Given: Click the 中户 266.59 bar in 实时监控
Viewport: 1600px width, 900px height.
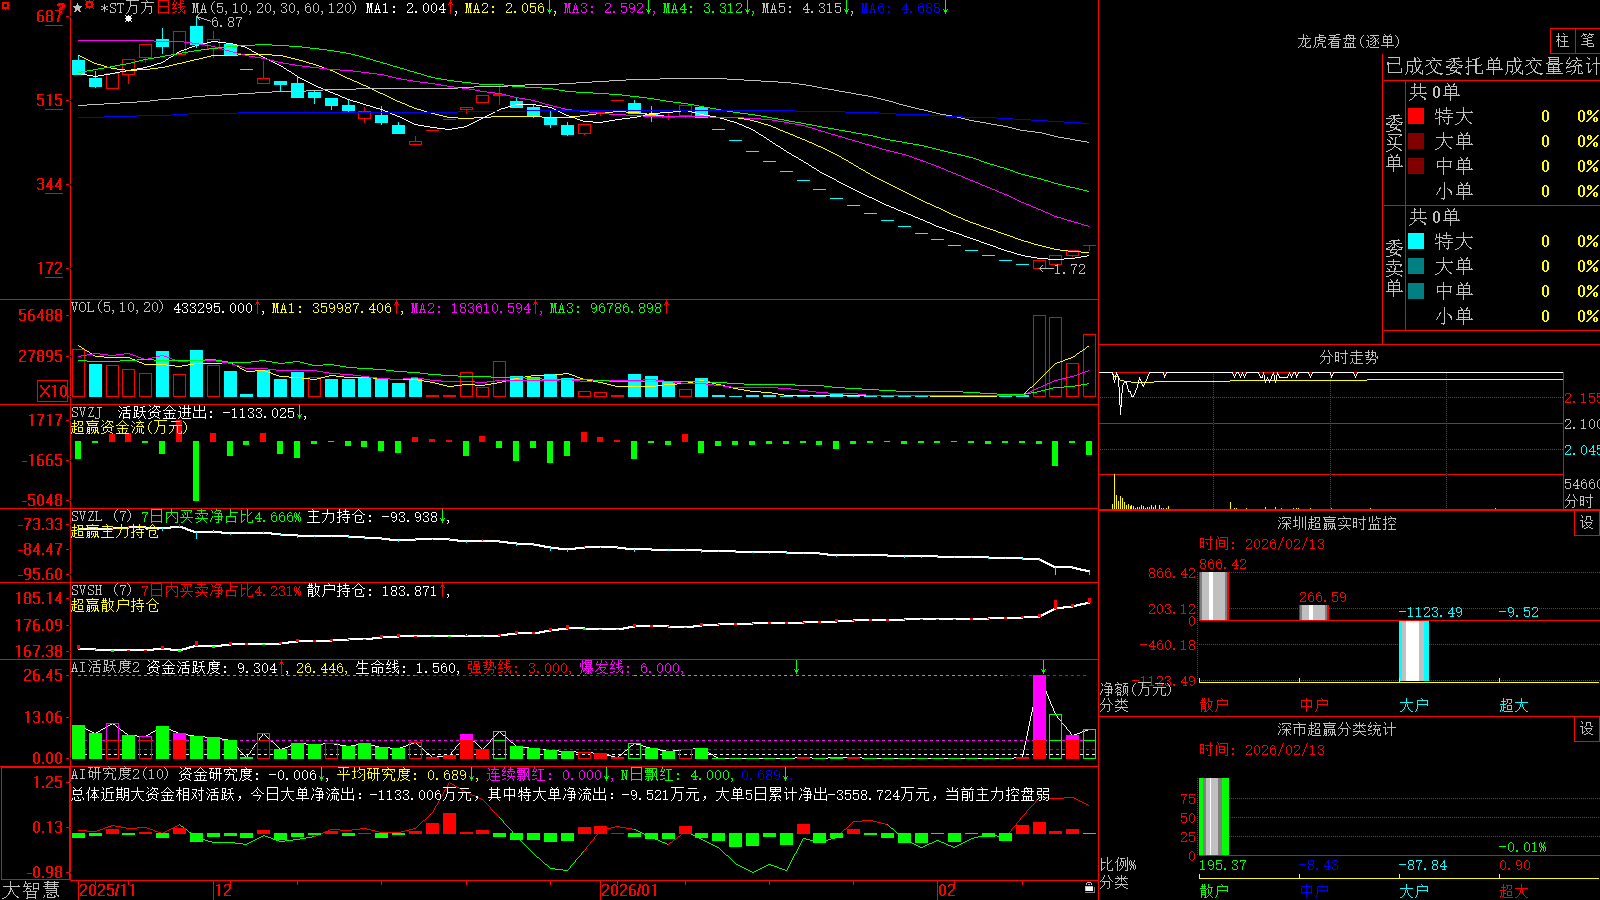Looking at the screenshot, I should click(x=1313, y=612).
